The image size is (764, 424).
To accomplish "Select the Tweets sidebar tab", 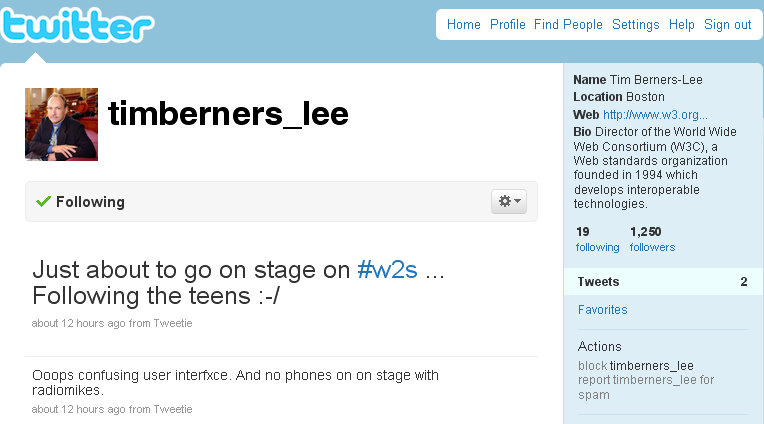I will click(x=664, y=282).
